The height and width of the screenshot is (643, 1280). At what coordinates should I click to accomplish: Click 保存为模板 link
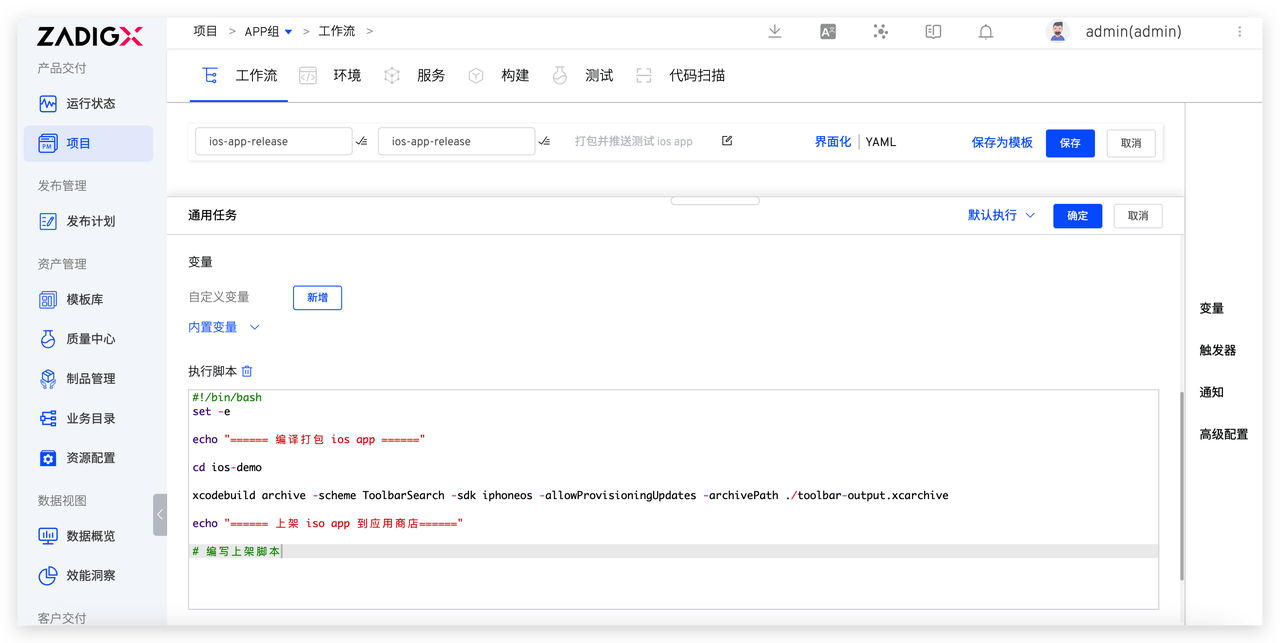pyautogui.click(x=1001, y=143)
